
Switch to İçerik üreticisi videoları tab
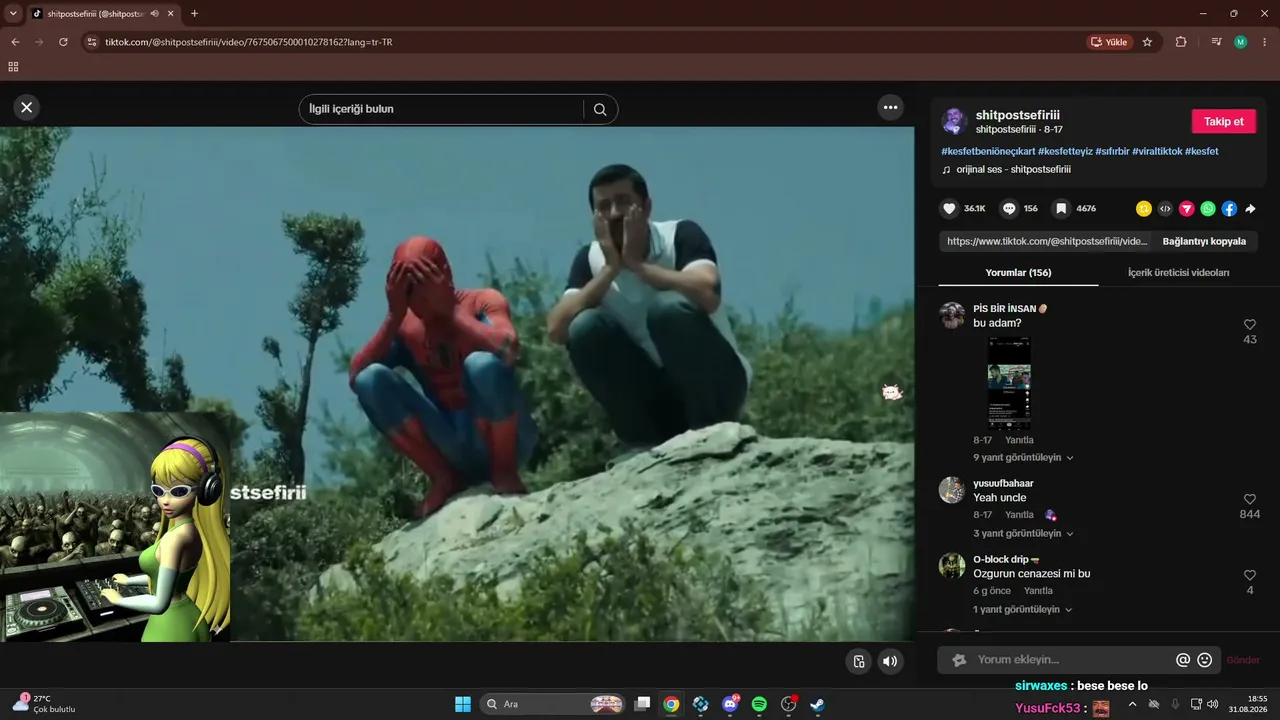pos(1178,273)
